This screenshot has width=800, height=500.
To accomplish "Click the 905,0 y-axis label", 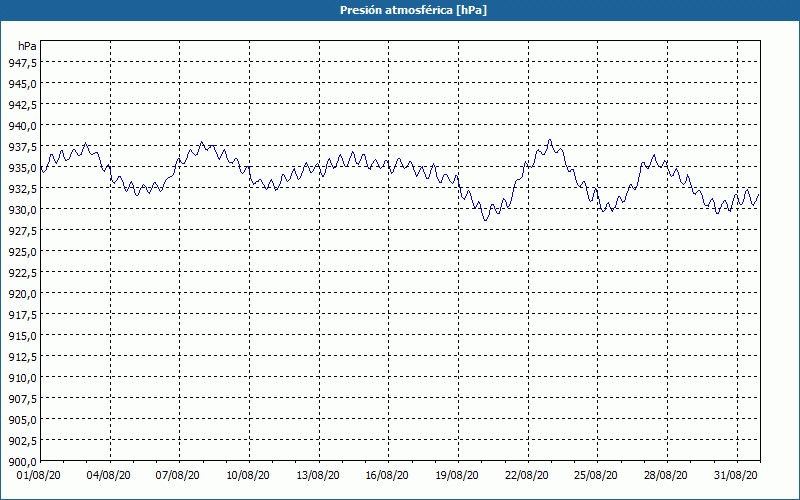I will [22, 419].
